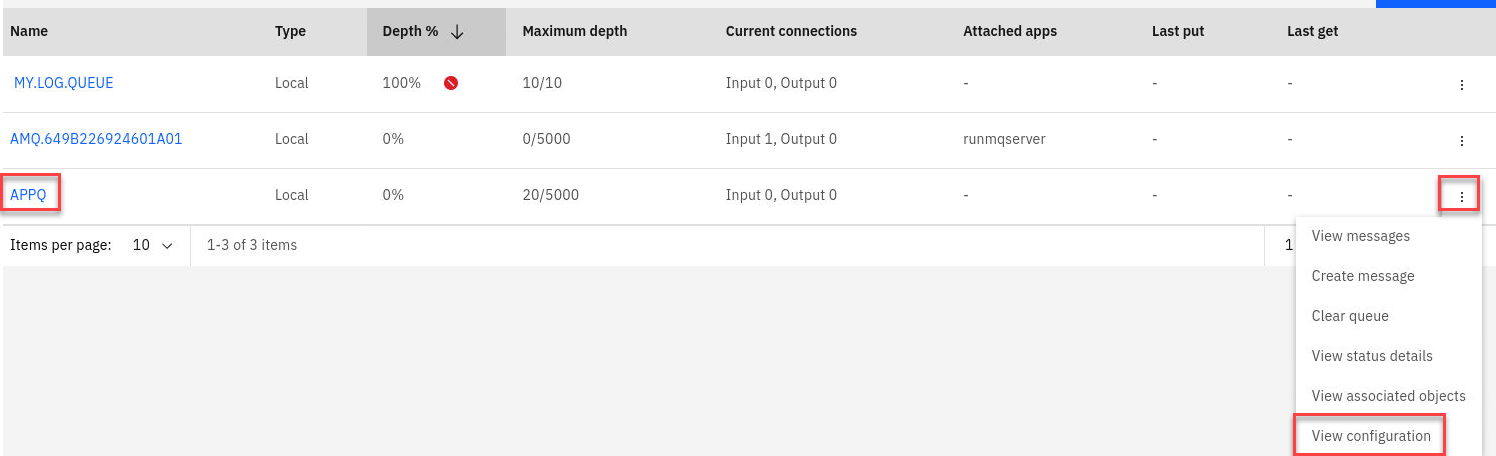Open the APPQ queue link
The width and height of the screenshot is (1496, 456).
pos(28,195)
